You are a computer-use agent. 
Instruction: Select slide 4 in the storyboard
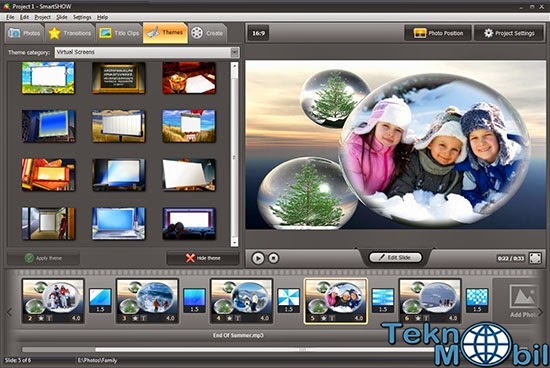pyautogui.click(x=242, y=301)
